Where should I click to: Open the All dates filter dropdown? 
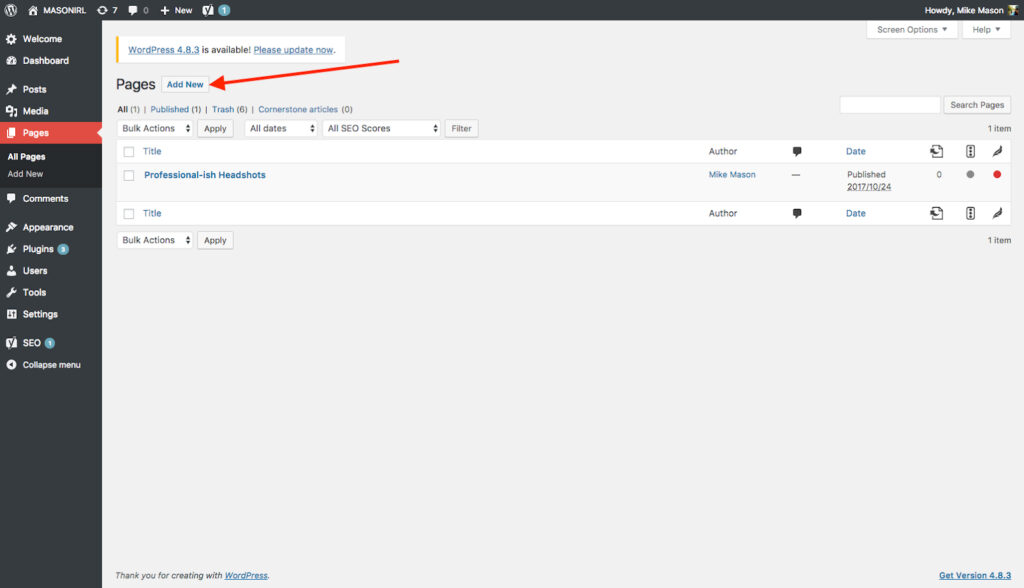coord(281,129)
